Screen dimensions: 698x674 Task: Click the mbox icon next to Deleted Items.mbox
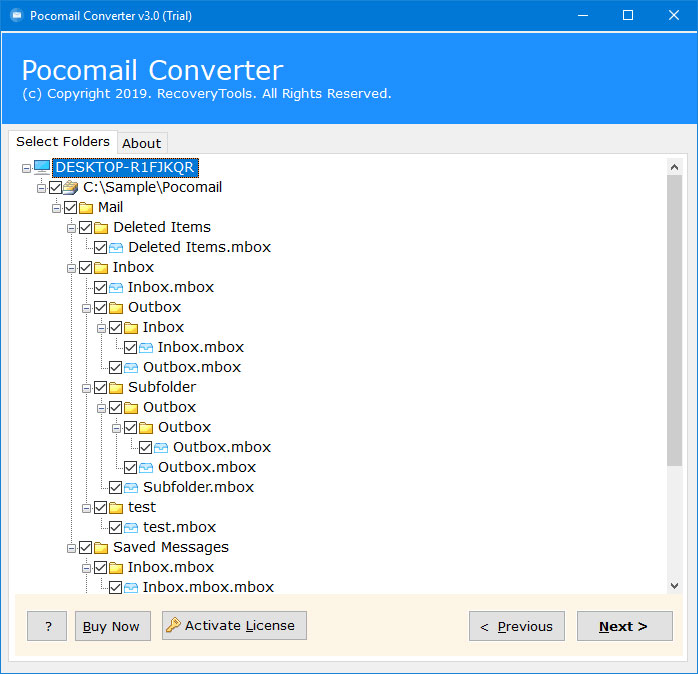(116, 248)
